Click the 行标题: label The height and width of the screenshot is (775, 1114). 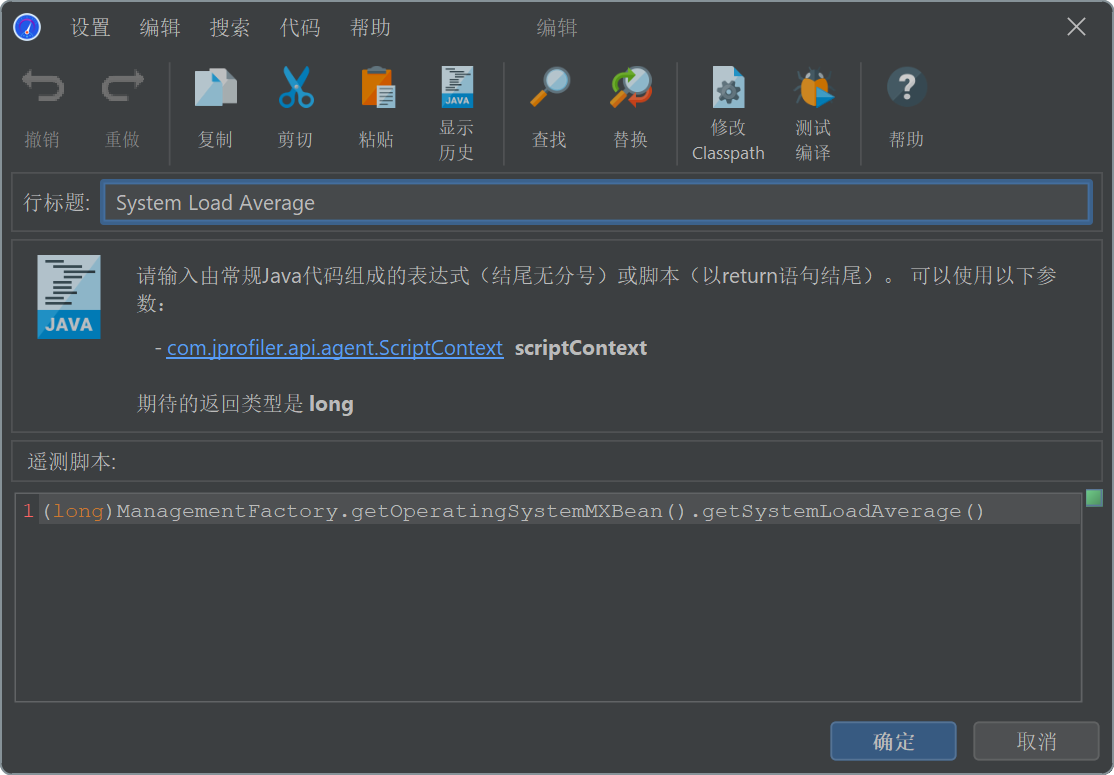57,202
